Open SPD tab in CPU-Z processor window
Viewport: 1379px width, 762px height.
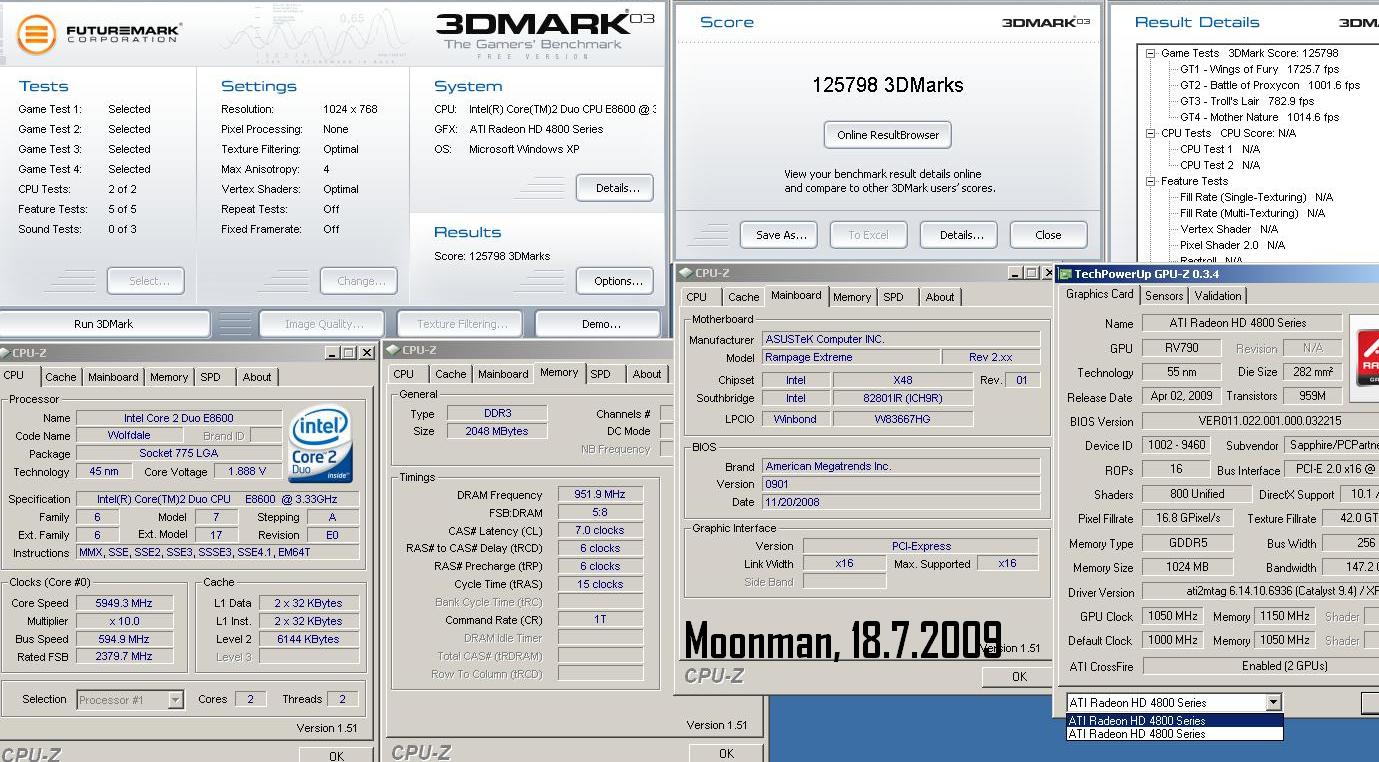(x=210, y=377)
